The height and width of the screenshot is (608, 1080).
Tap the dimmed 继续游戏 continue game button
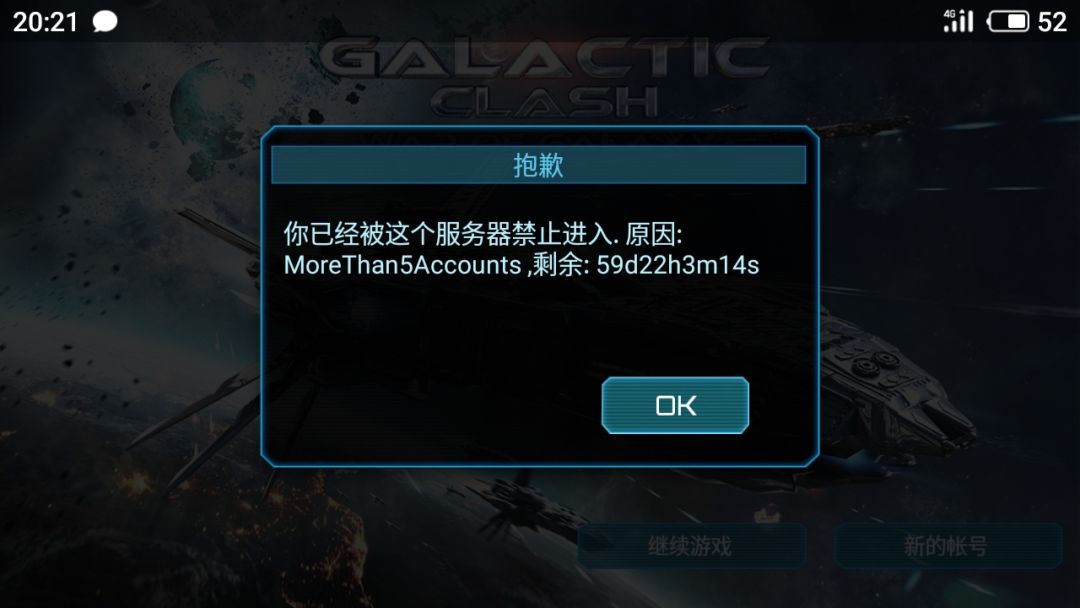click(692, 546)
